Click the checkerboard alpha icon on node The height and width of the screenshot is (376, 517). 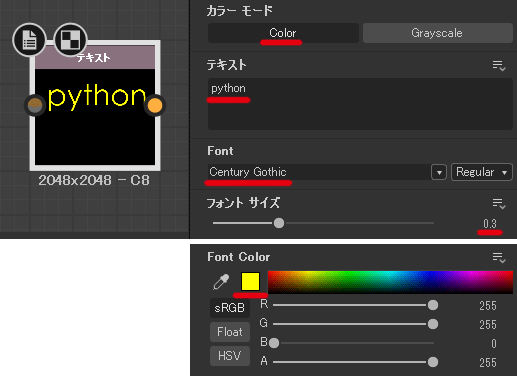[70, 40]
